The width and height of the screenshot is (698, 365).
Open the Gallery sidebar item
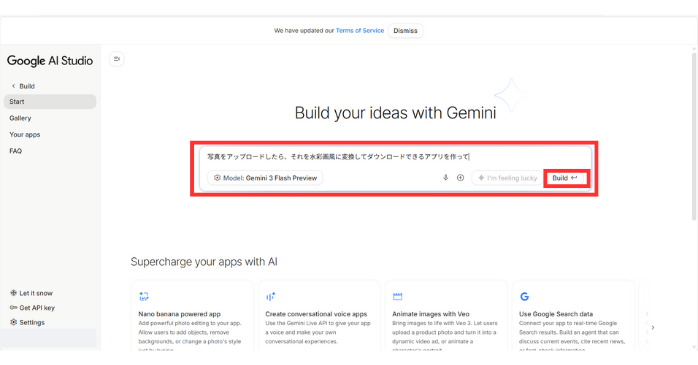(20, 118)
